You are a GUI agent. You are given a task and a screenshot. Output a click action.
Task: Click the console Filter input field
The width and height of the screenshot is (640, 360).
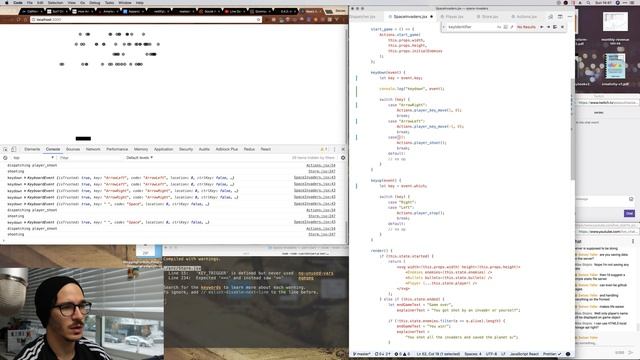90,158
